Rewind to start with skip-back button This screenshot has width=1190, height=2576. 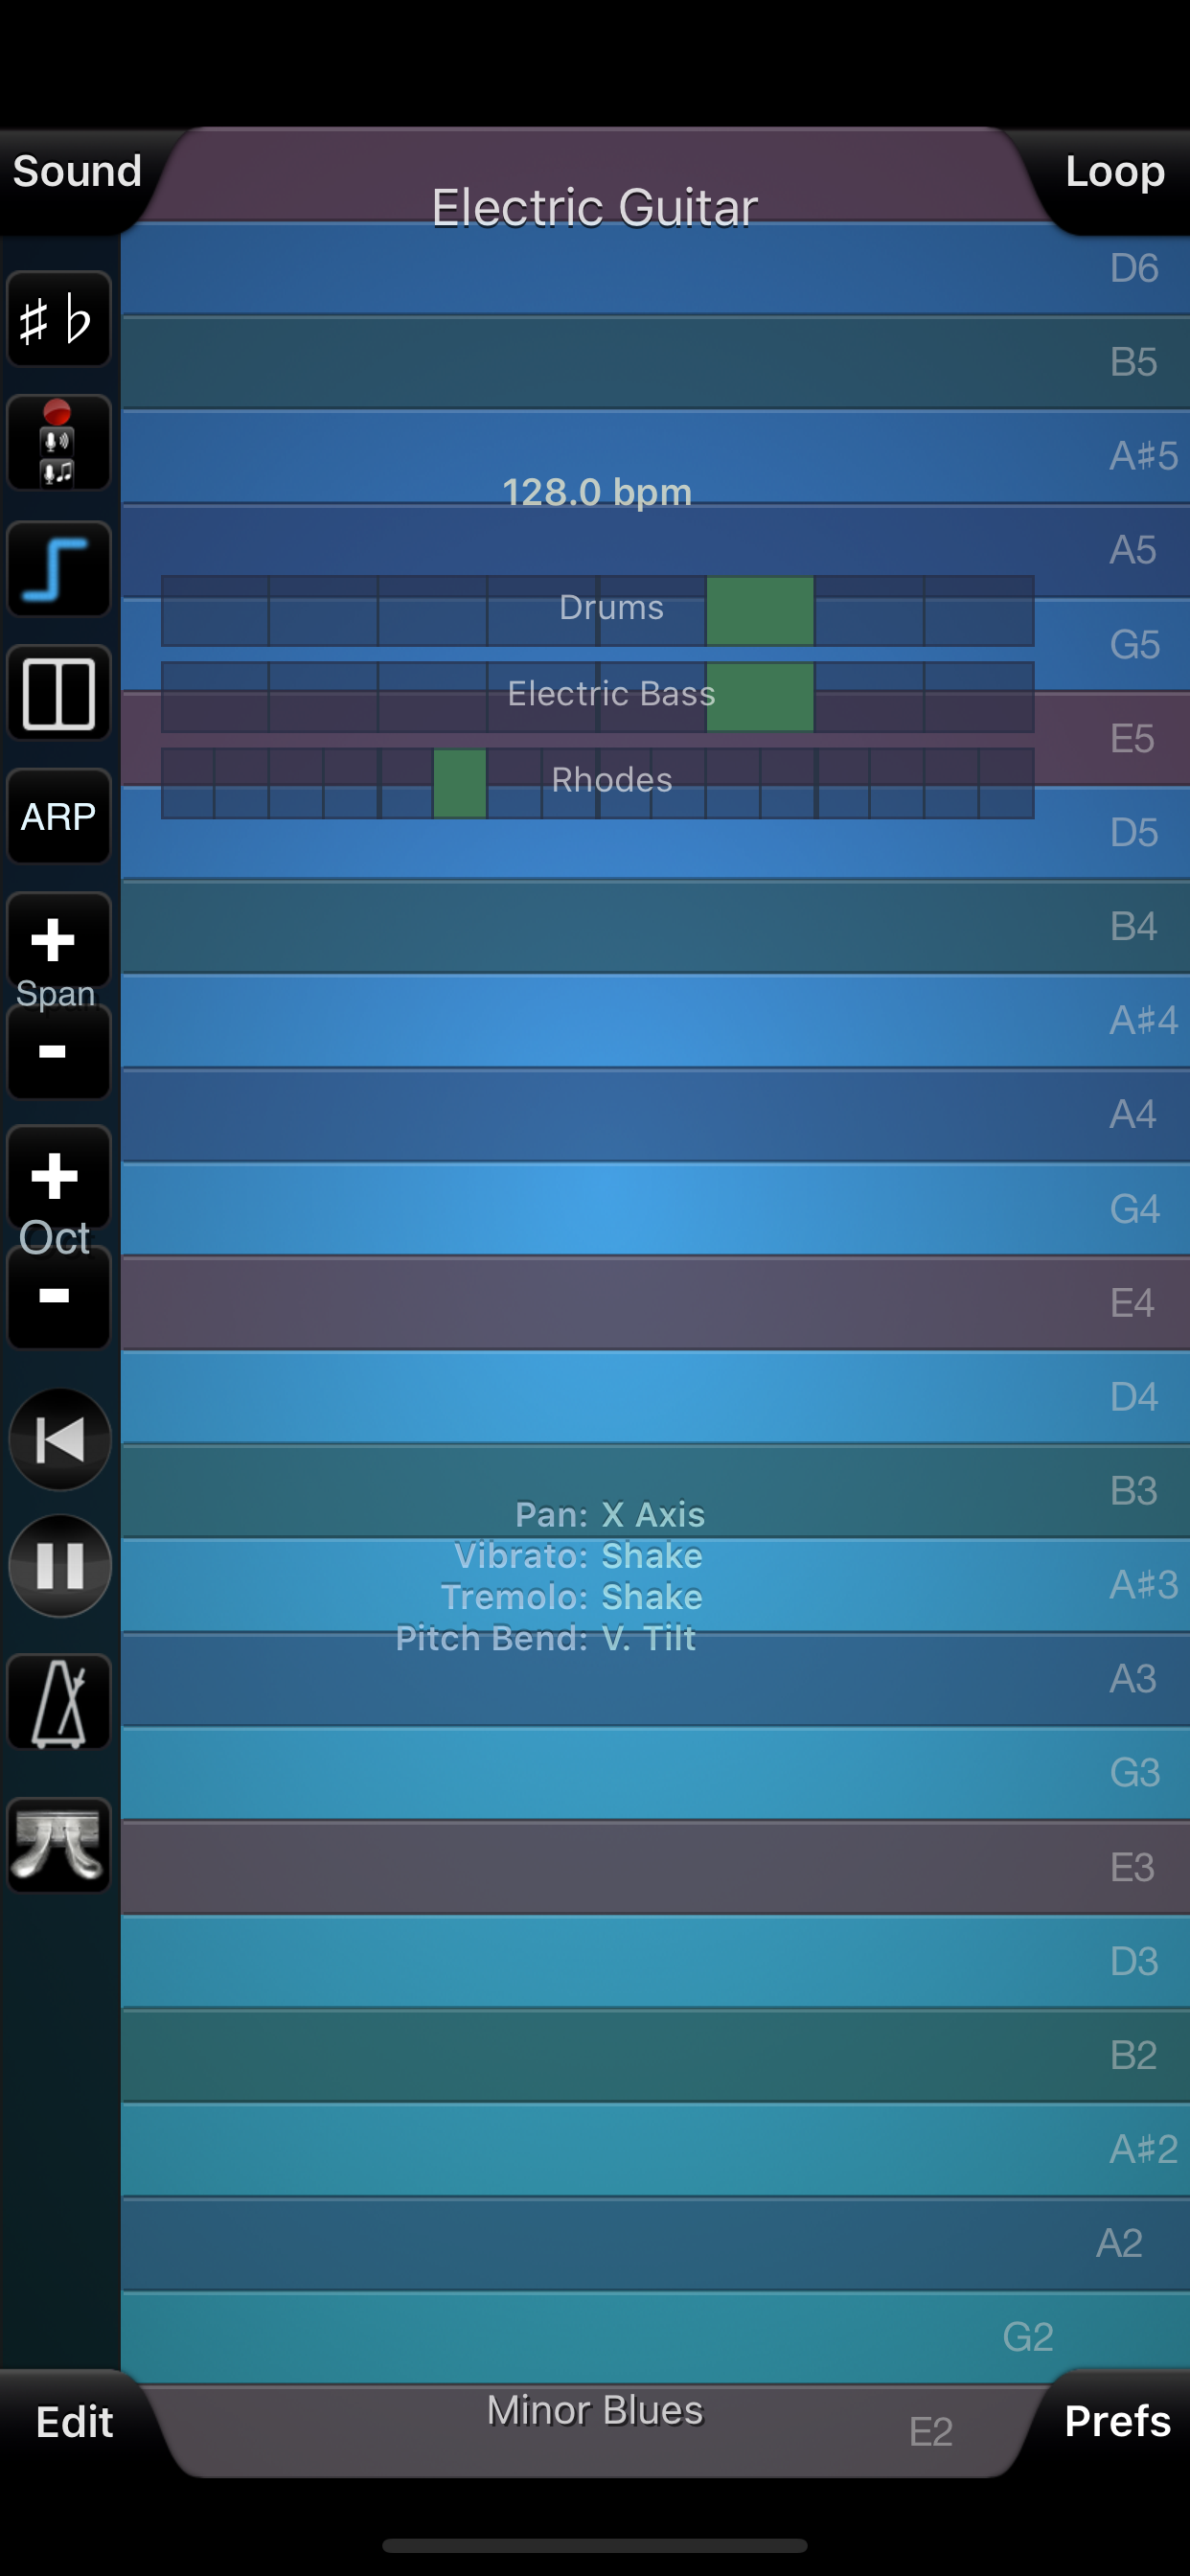[x=60, y=1440]
